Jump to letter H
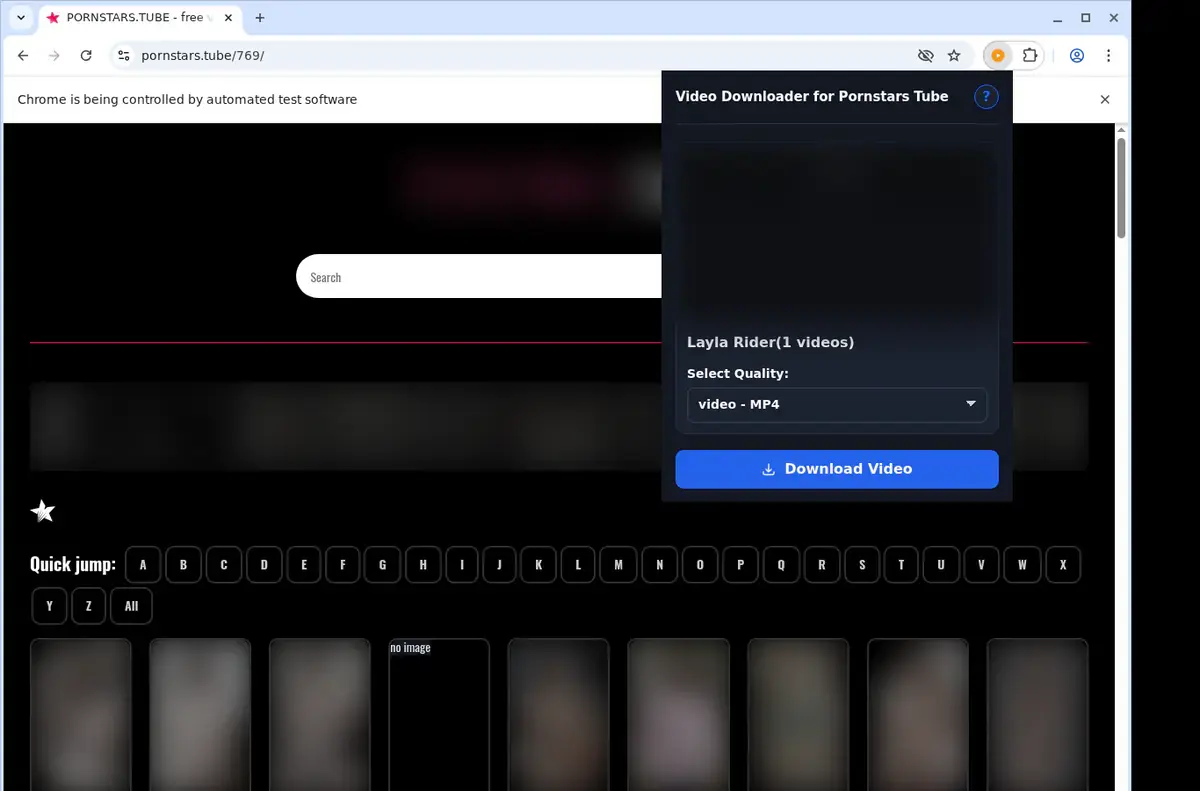The width and height of the screenshot is (1200, 791). coord(423,565)
